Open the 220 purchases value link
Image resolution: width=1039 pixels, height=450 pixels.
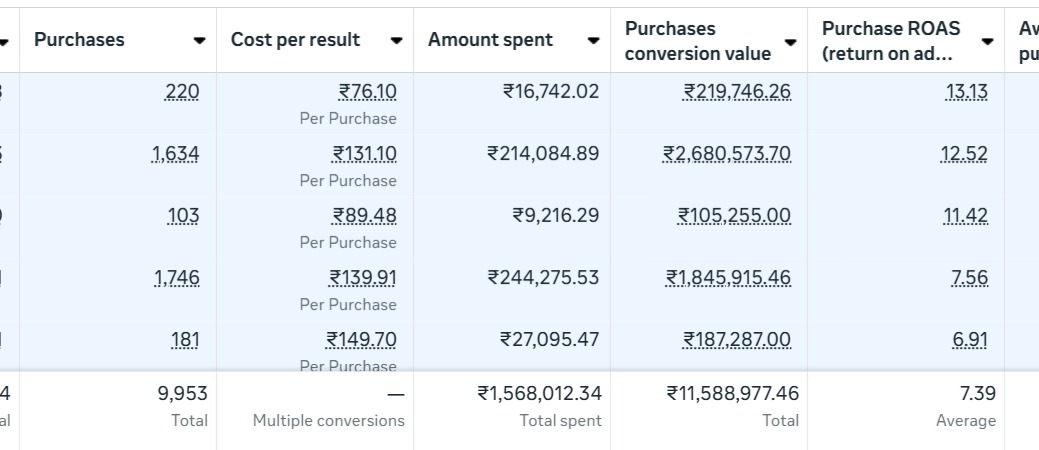point(182,92)
